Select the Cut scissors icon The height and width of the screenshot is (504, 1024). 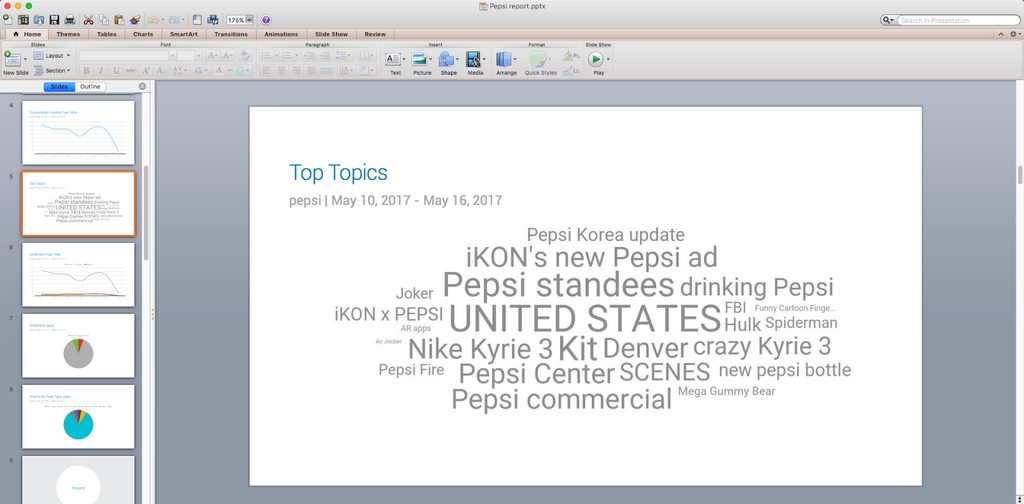click(x=88, y=20)
